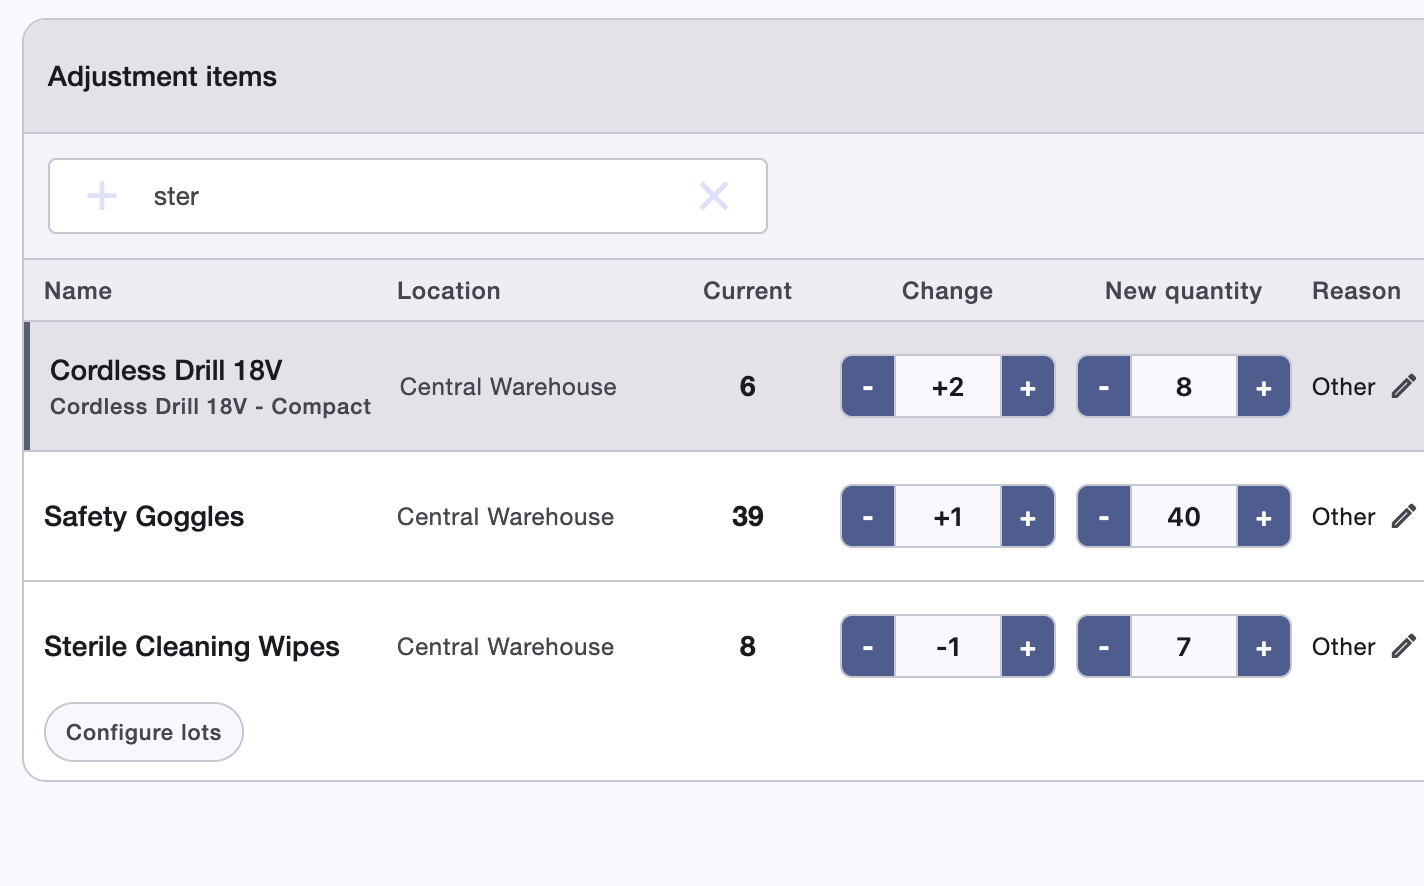Increase new quantity for Cordless Drill 18V
The image size is (1424, 886).
pyautogui.click(x=1264, y=387)
